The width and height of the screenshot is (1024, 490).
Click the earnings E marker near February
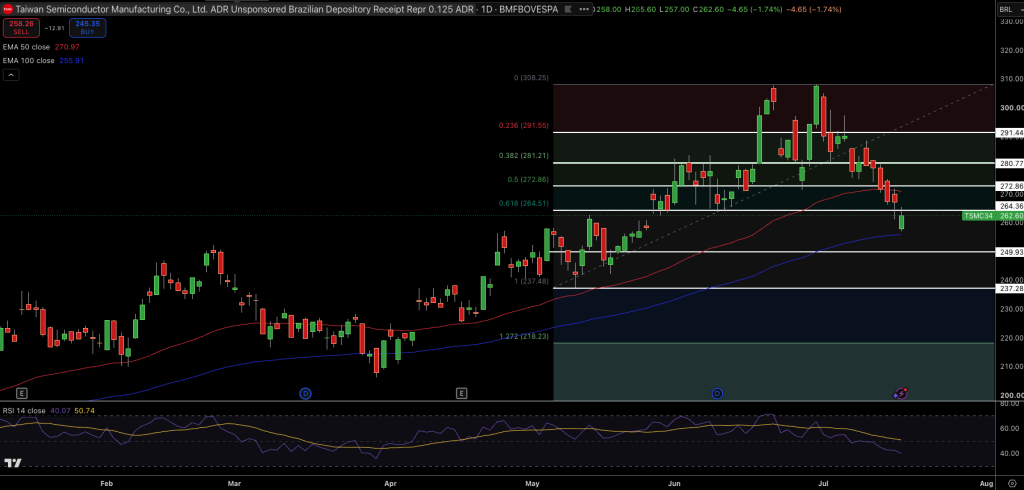22,393
